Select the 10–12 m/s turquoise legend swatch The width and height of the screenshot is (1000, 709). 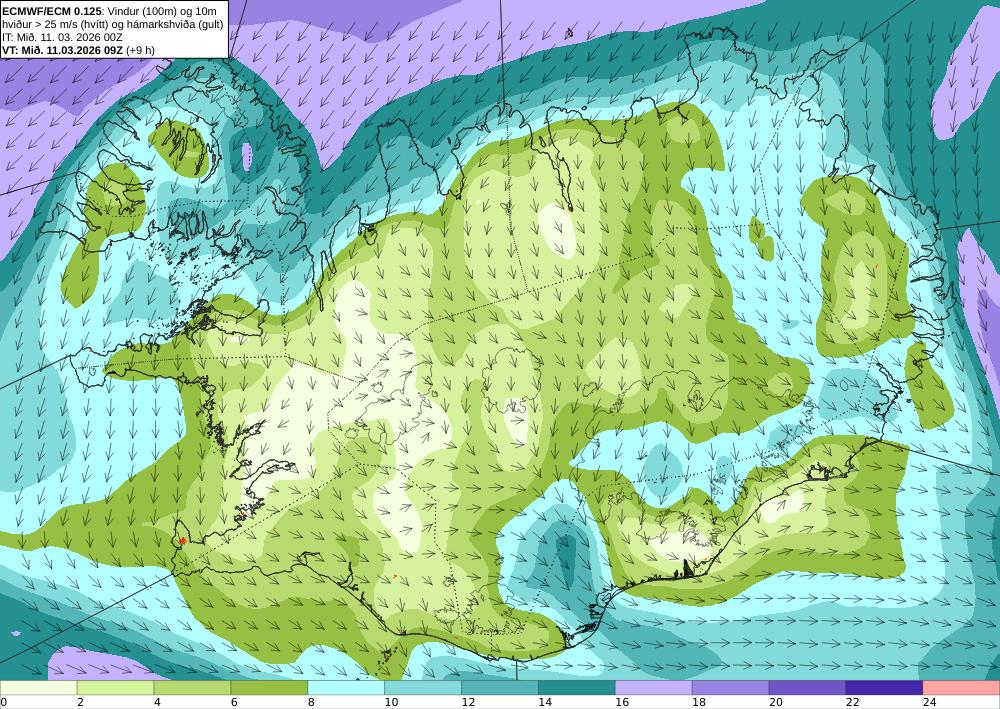click(x=423, y=688)
